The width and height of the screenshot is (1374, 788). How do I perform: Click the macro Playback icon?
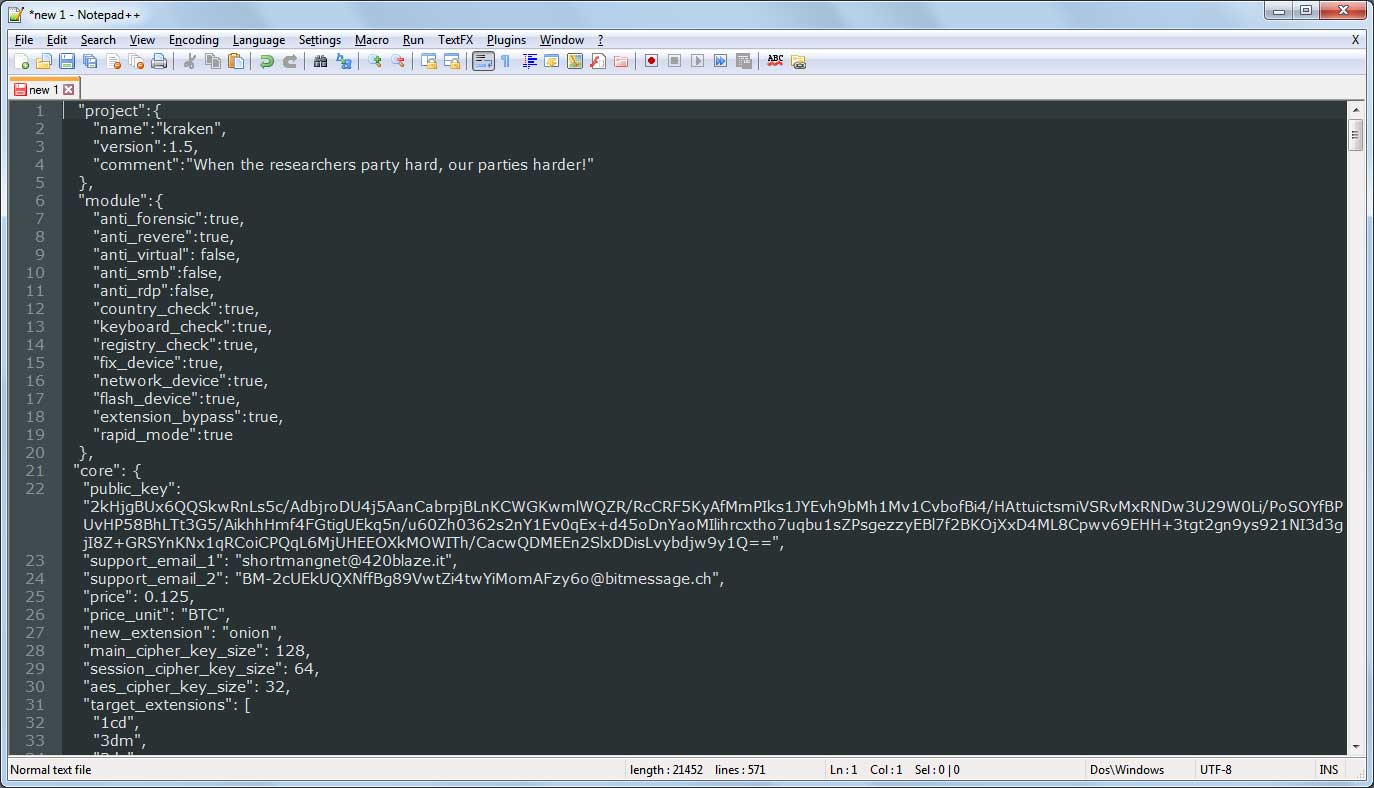pyautogui.click(x=697, y=61)
